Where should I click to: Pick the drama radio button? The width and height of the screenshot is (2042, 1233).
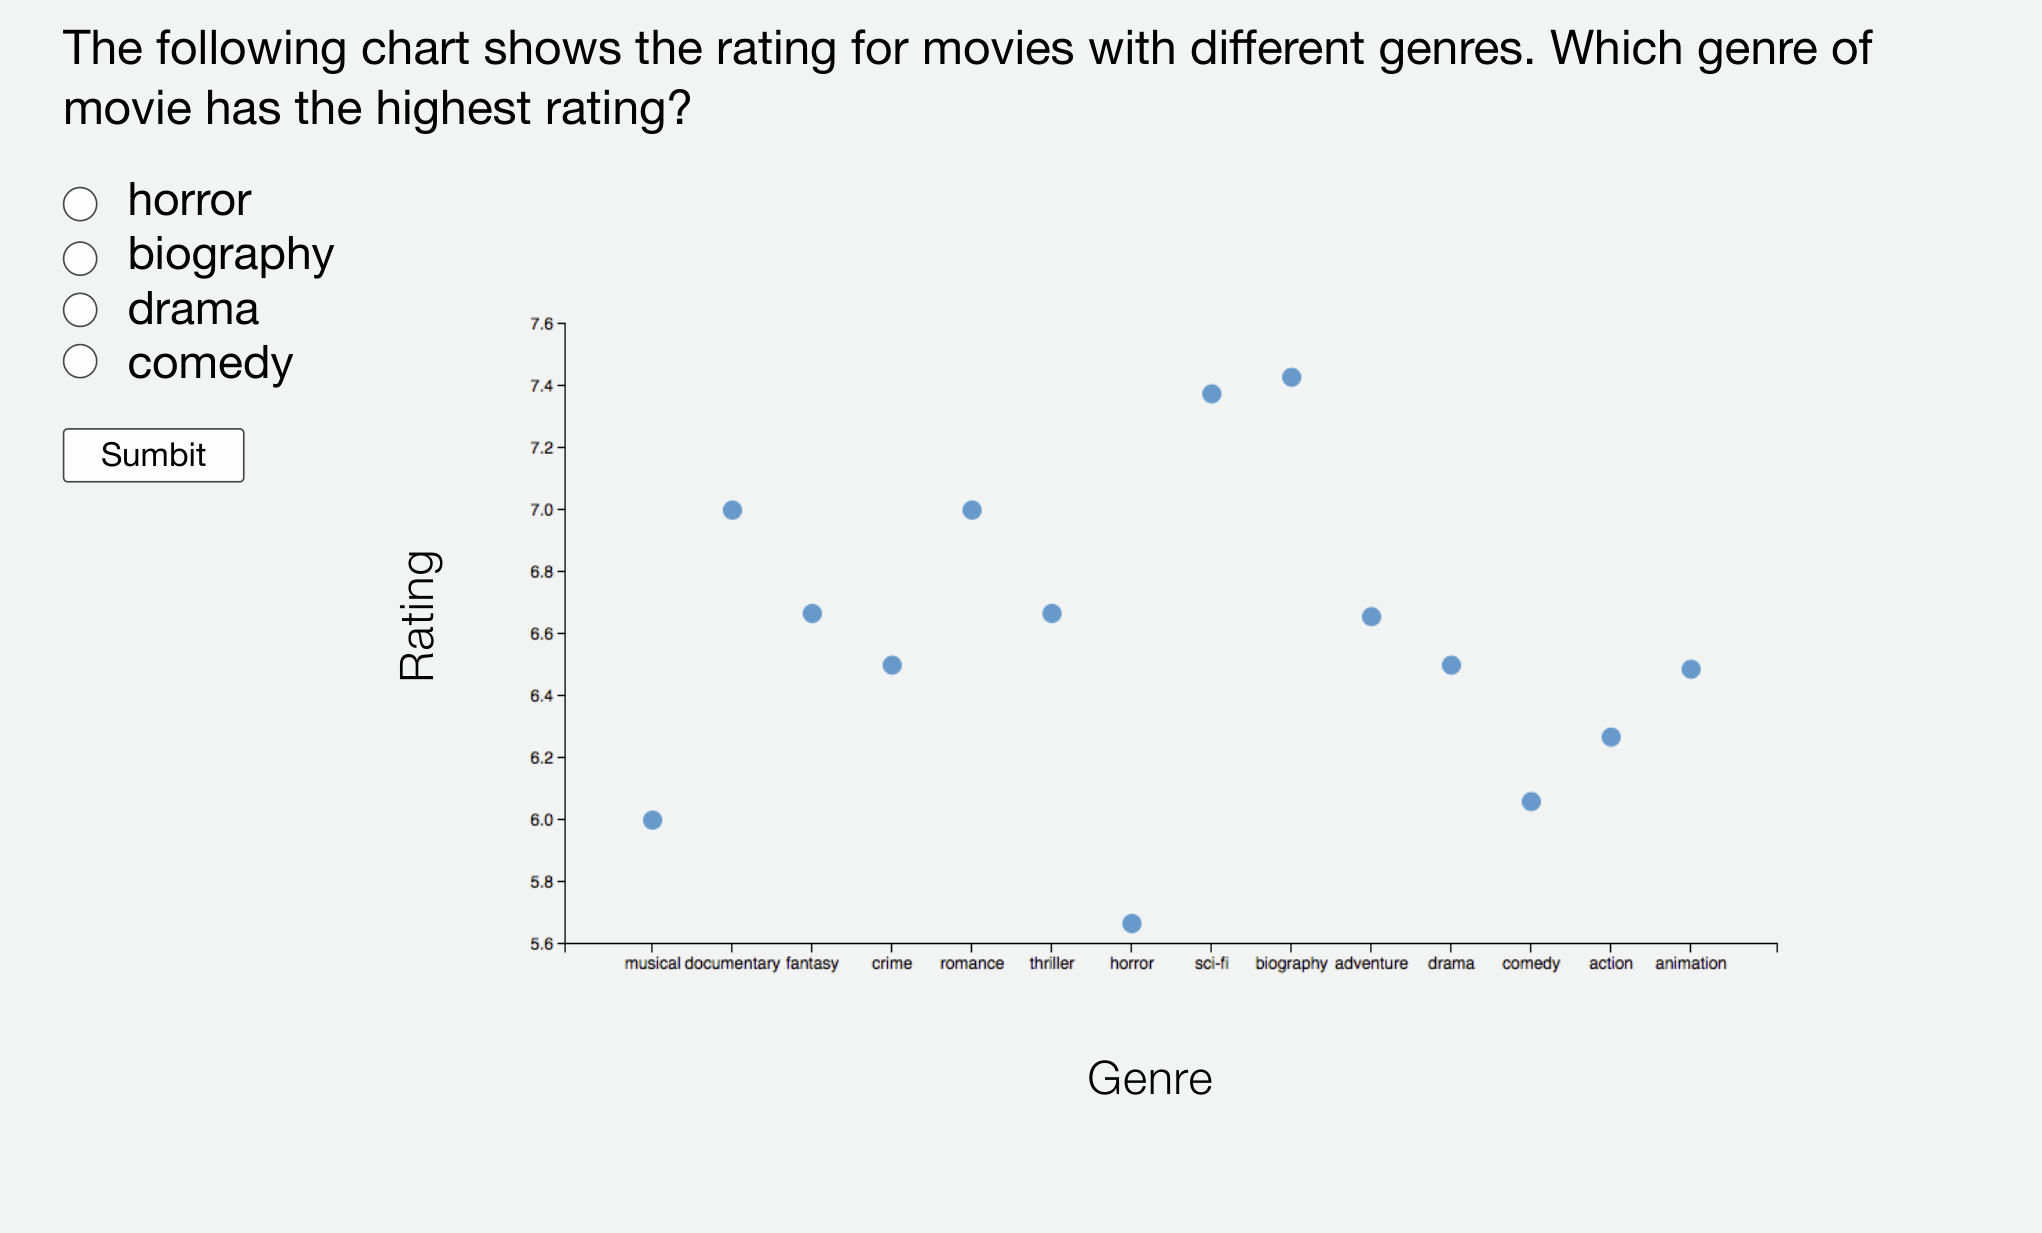click(x=80, y=310)
